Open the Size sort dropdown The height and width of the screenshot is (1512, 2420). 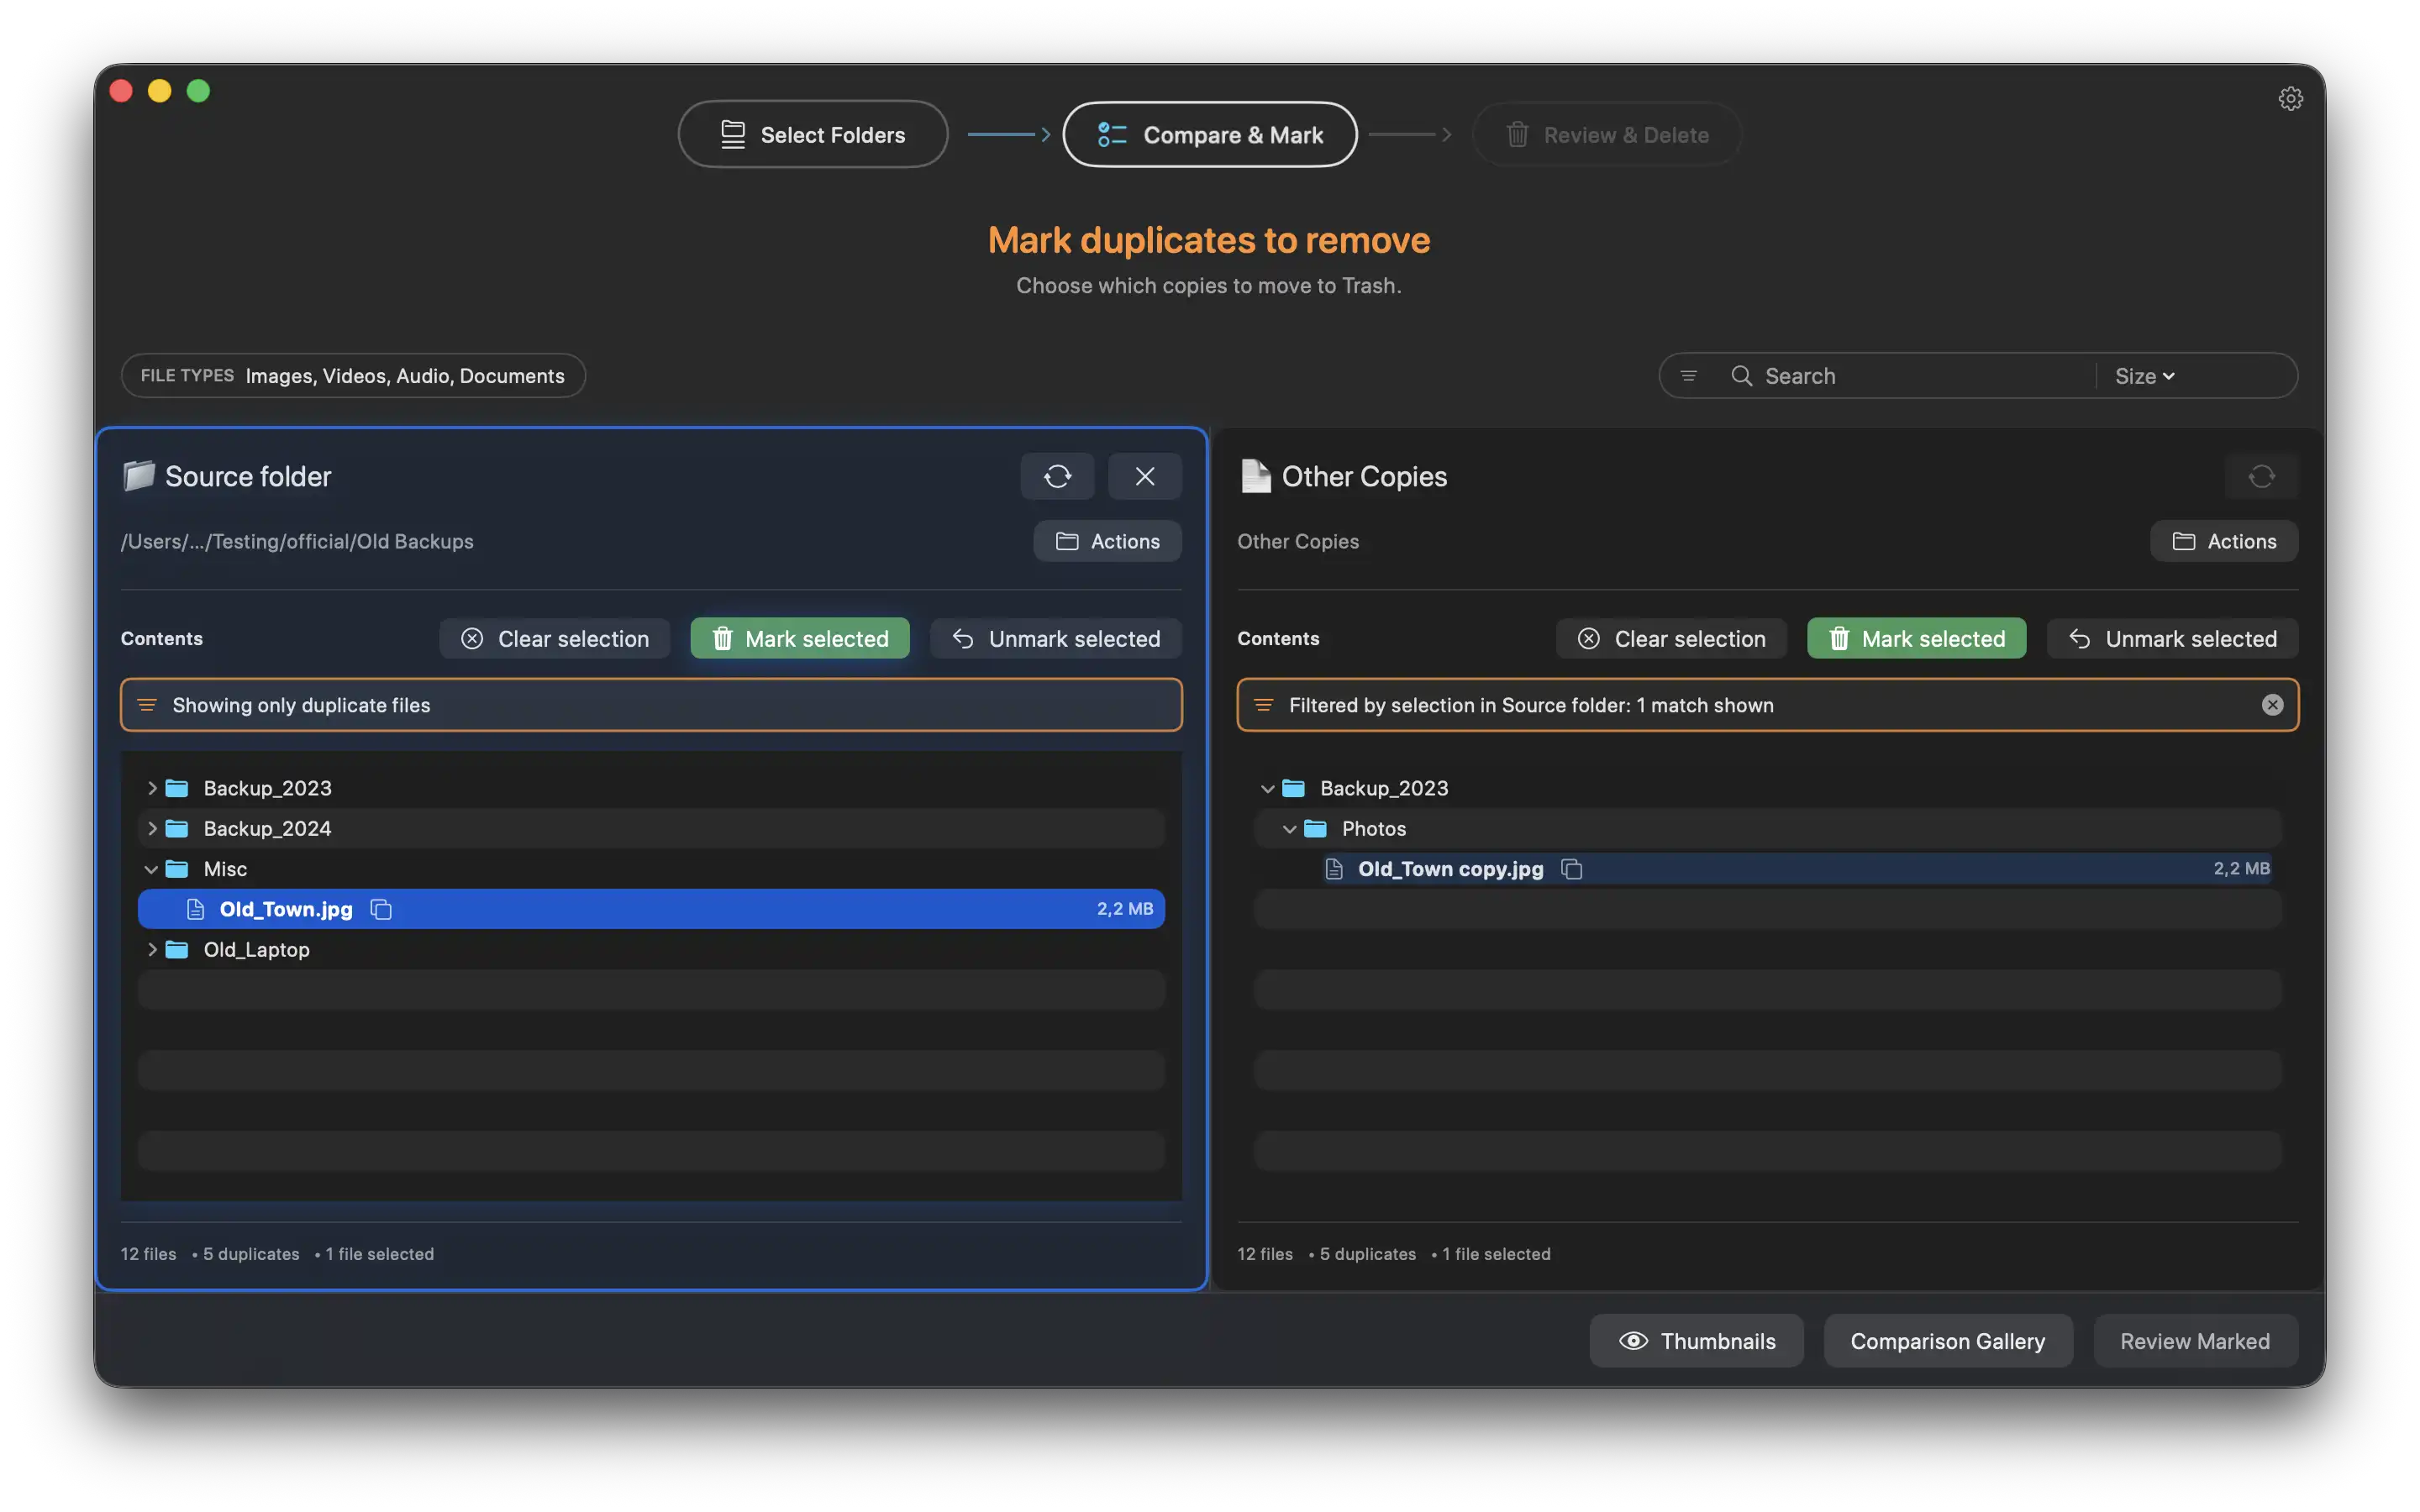2144,376
